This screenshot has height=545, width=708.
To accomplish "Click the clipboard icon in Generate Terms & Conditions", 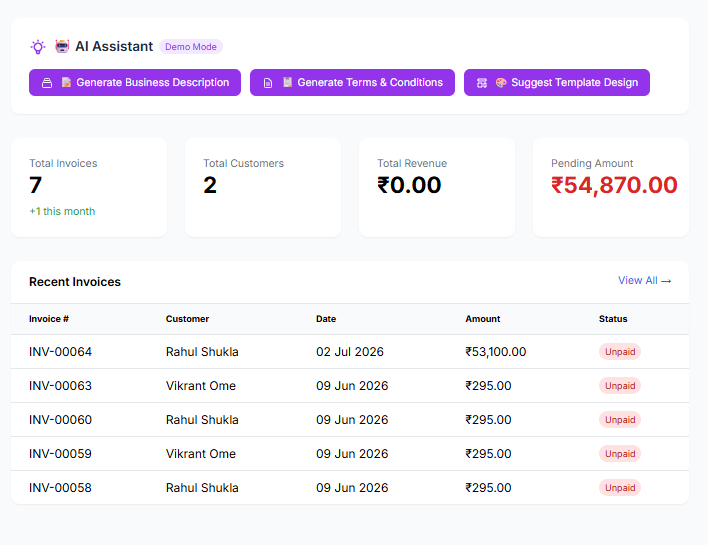I will click(x=287, y=82).
